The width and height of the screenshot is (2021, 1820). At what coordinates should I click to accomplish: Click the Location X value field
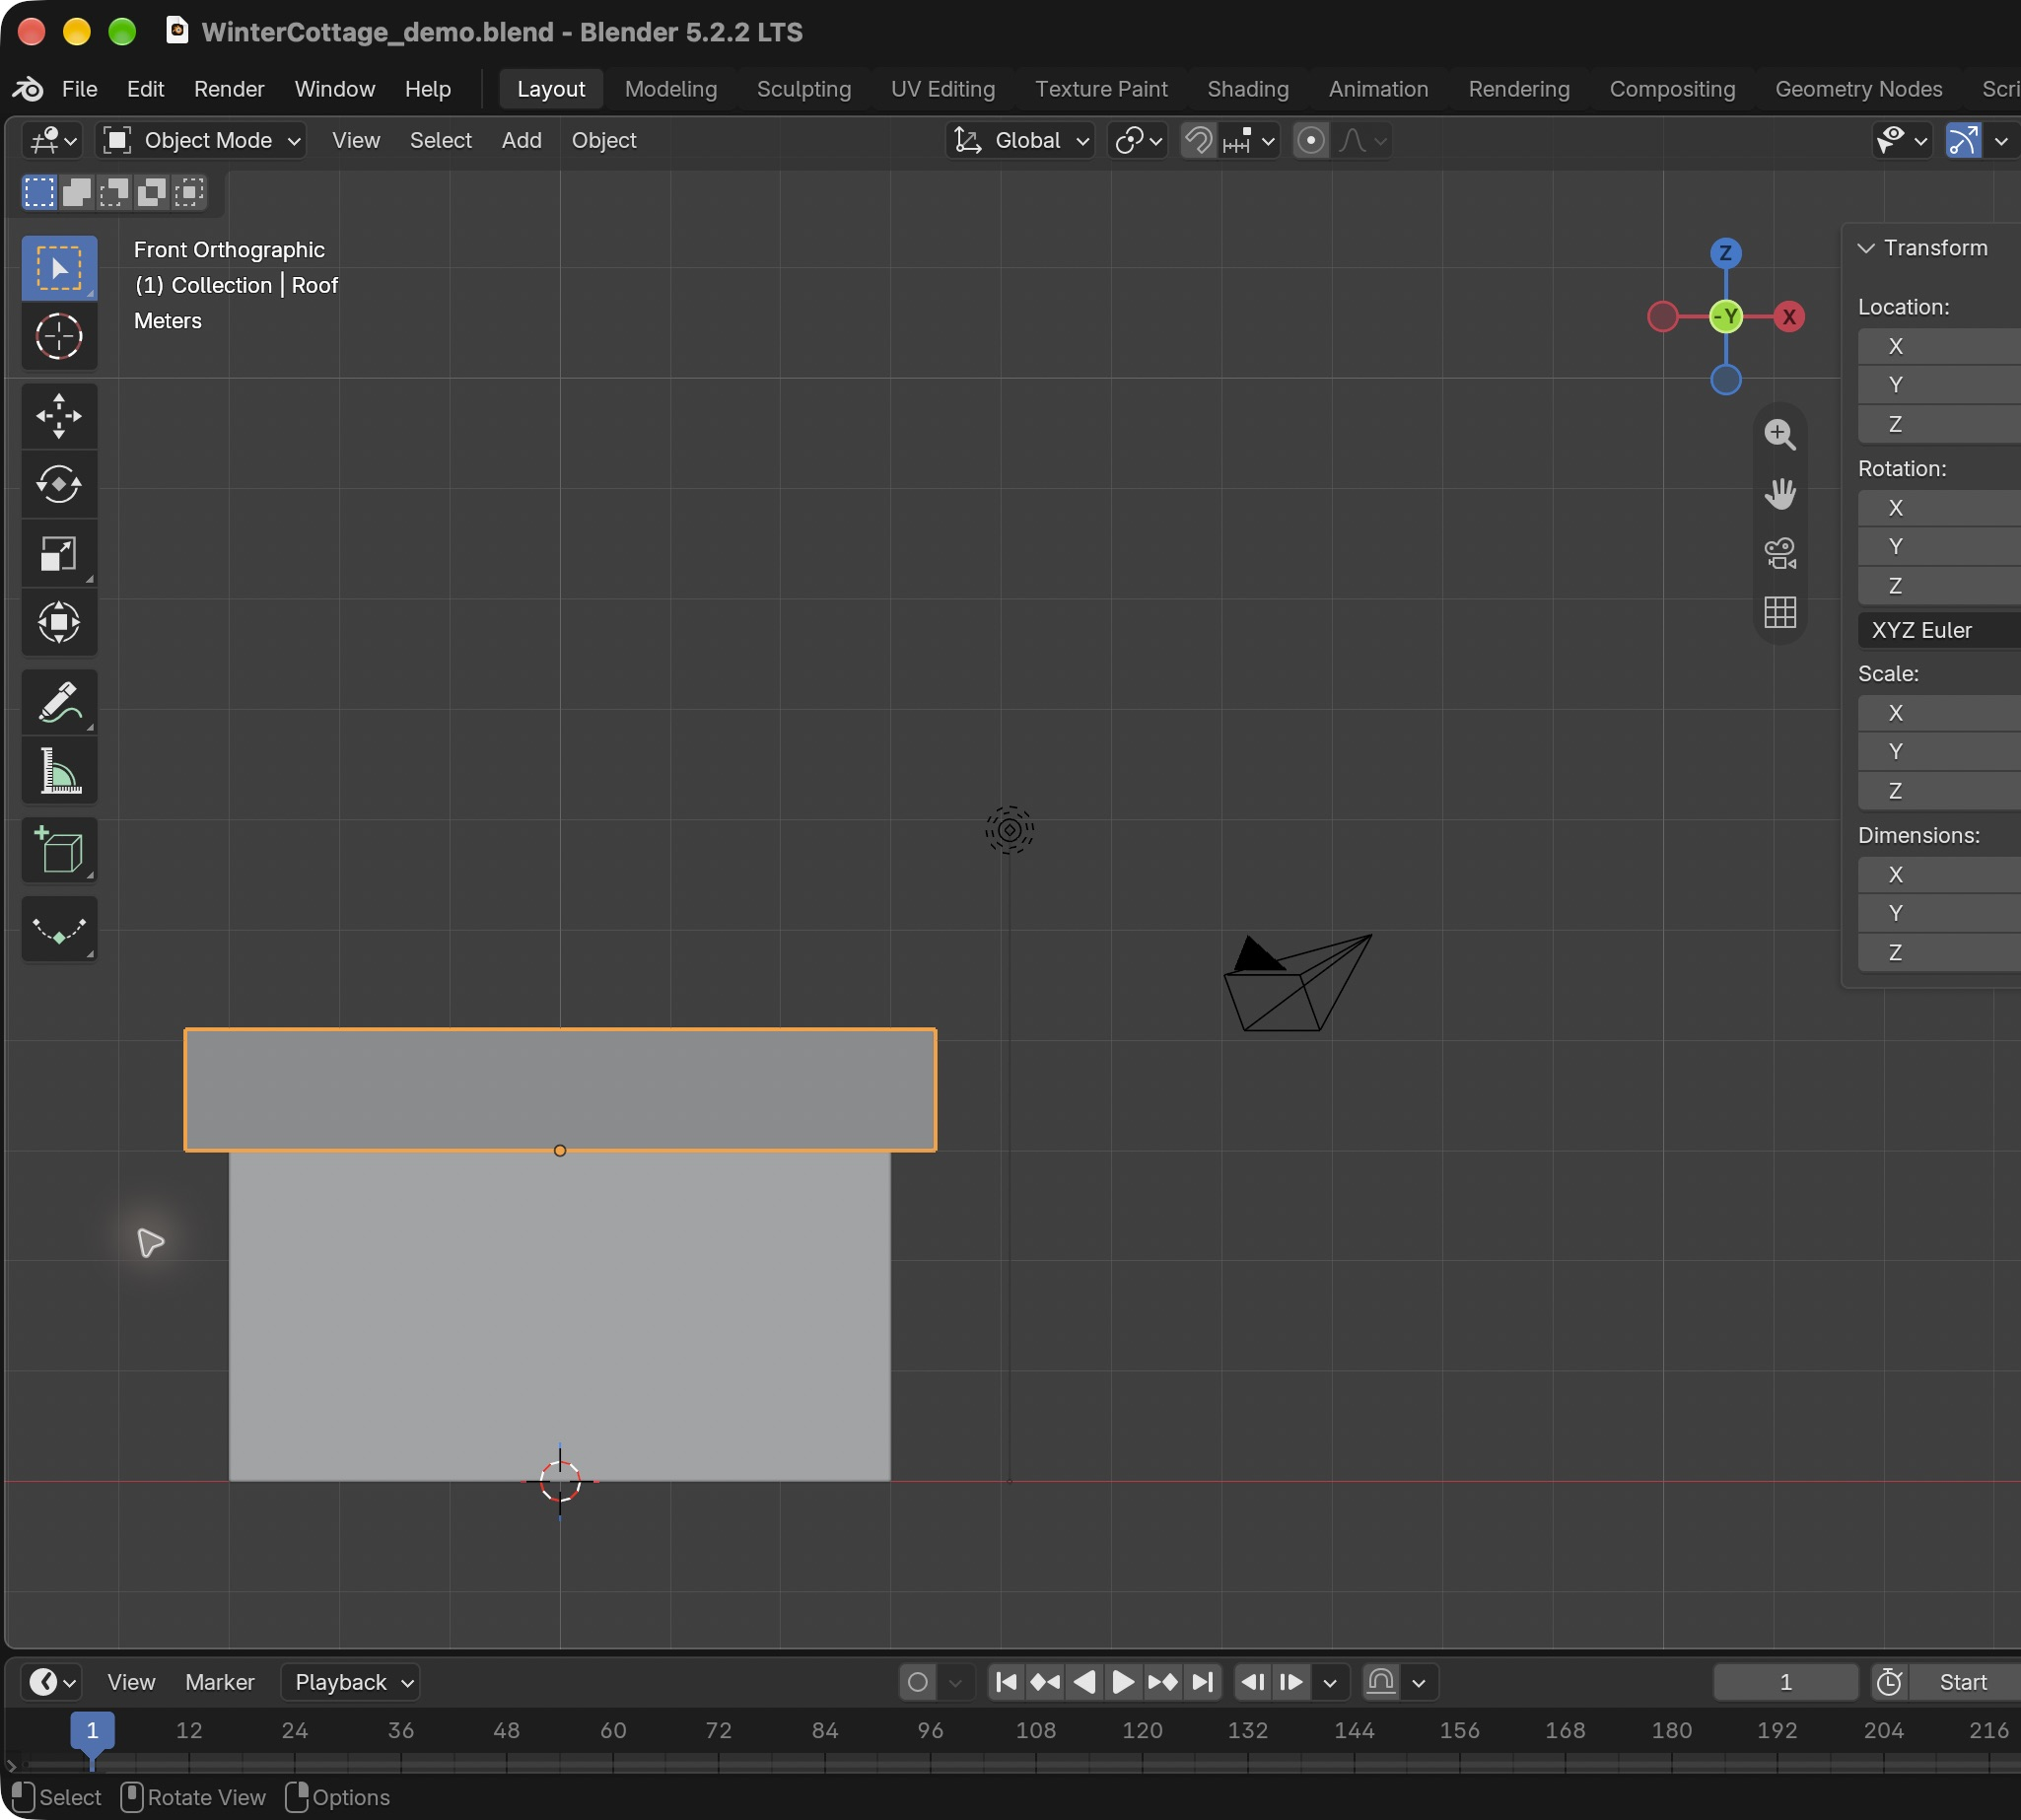click(x=1939, y=346)
